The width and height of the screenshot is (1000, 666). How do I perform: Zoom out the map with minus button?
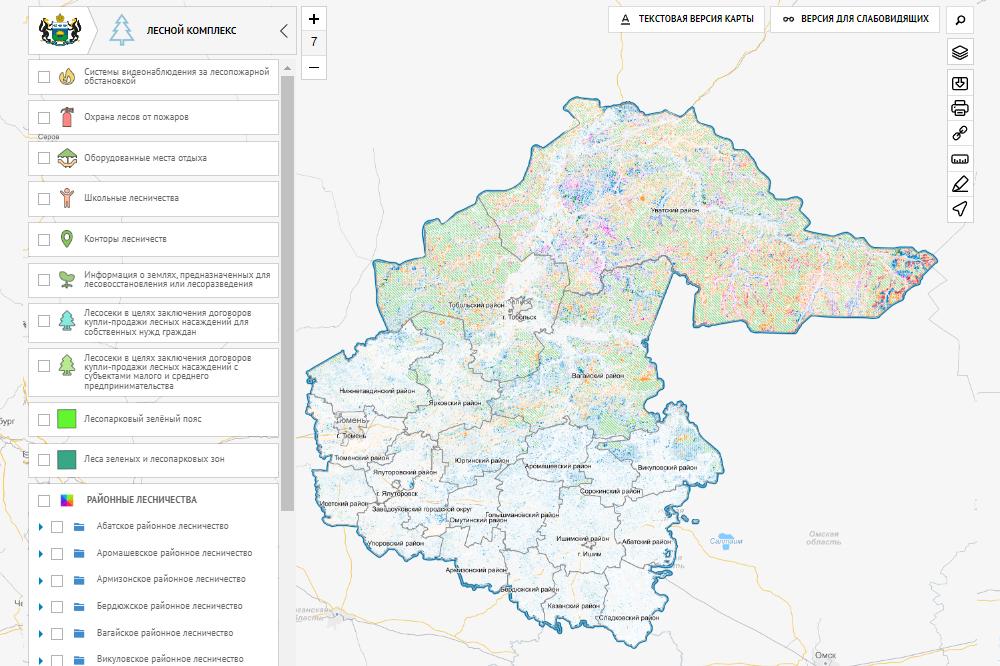pos(314,67)
